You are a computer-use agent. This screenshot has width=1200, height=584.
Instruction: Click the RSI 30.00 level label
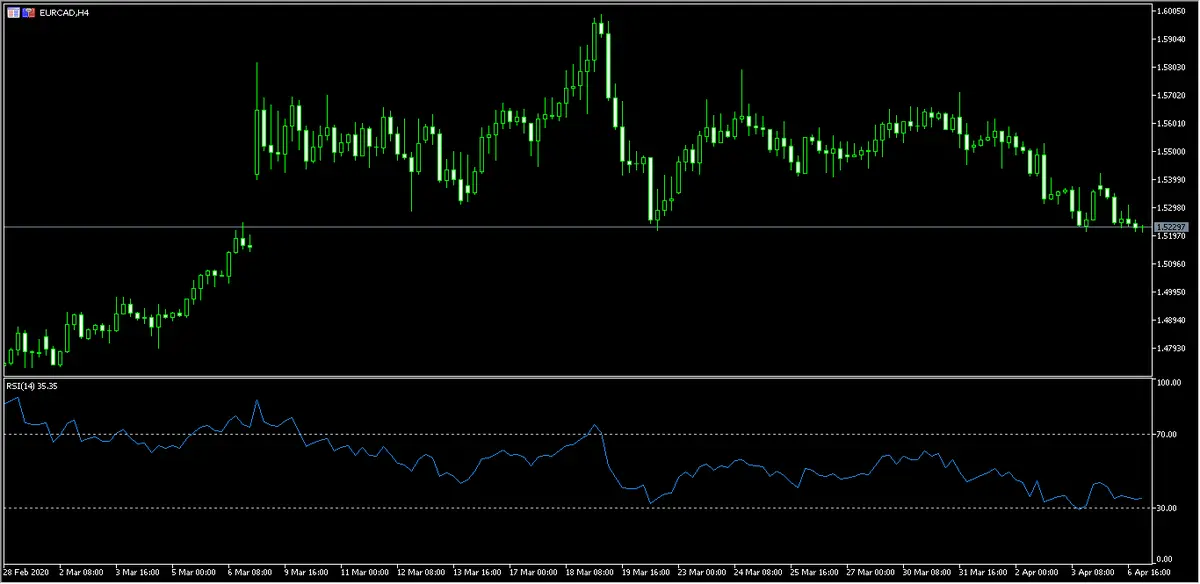(x=1165, y=508)
